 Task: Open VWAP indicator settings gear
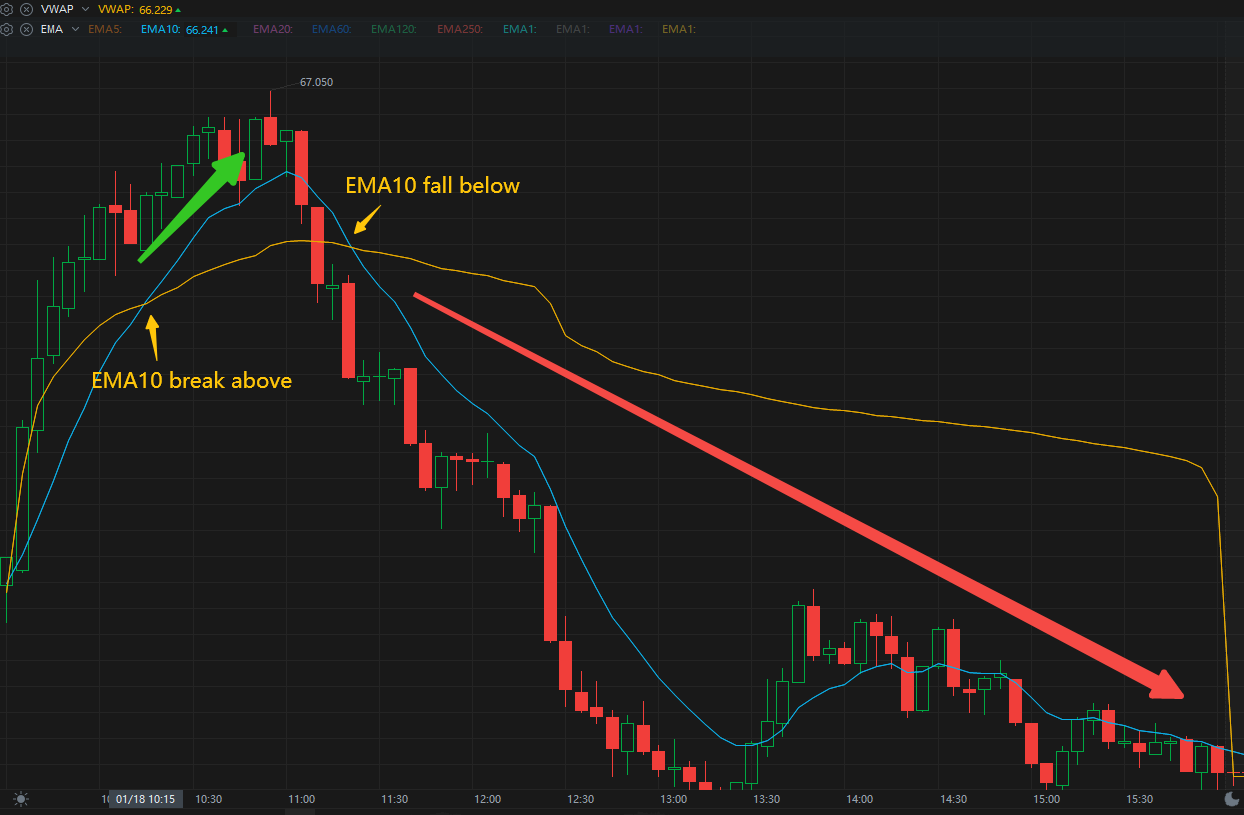click(5, 9)
